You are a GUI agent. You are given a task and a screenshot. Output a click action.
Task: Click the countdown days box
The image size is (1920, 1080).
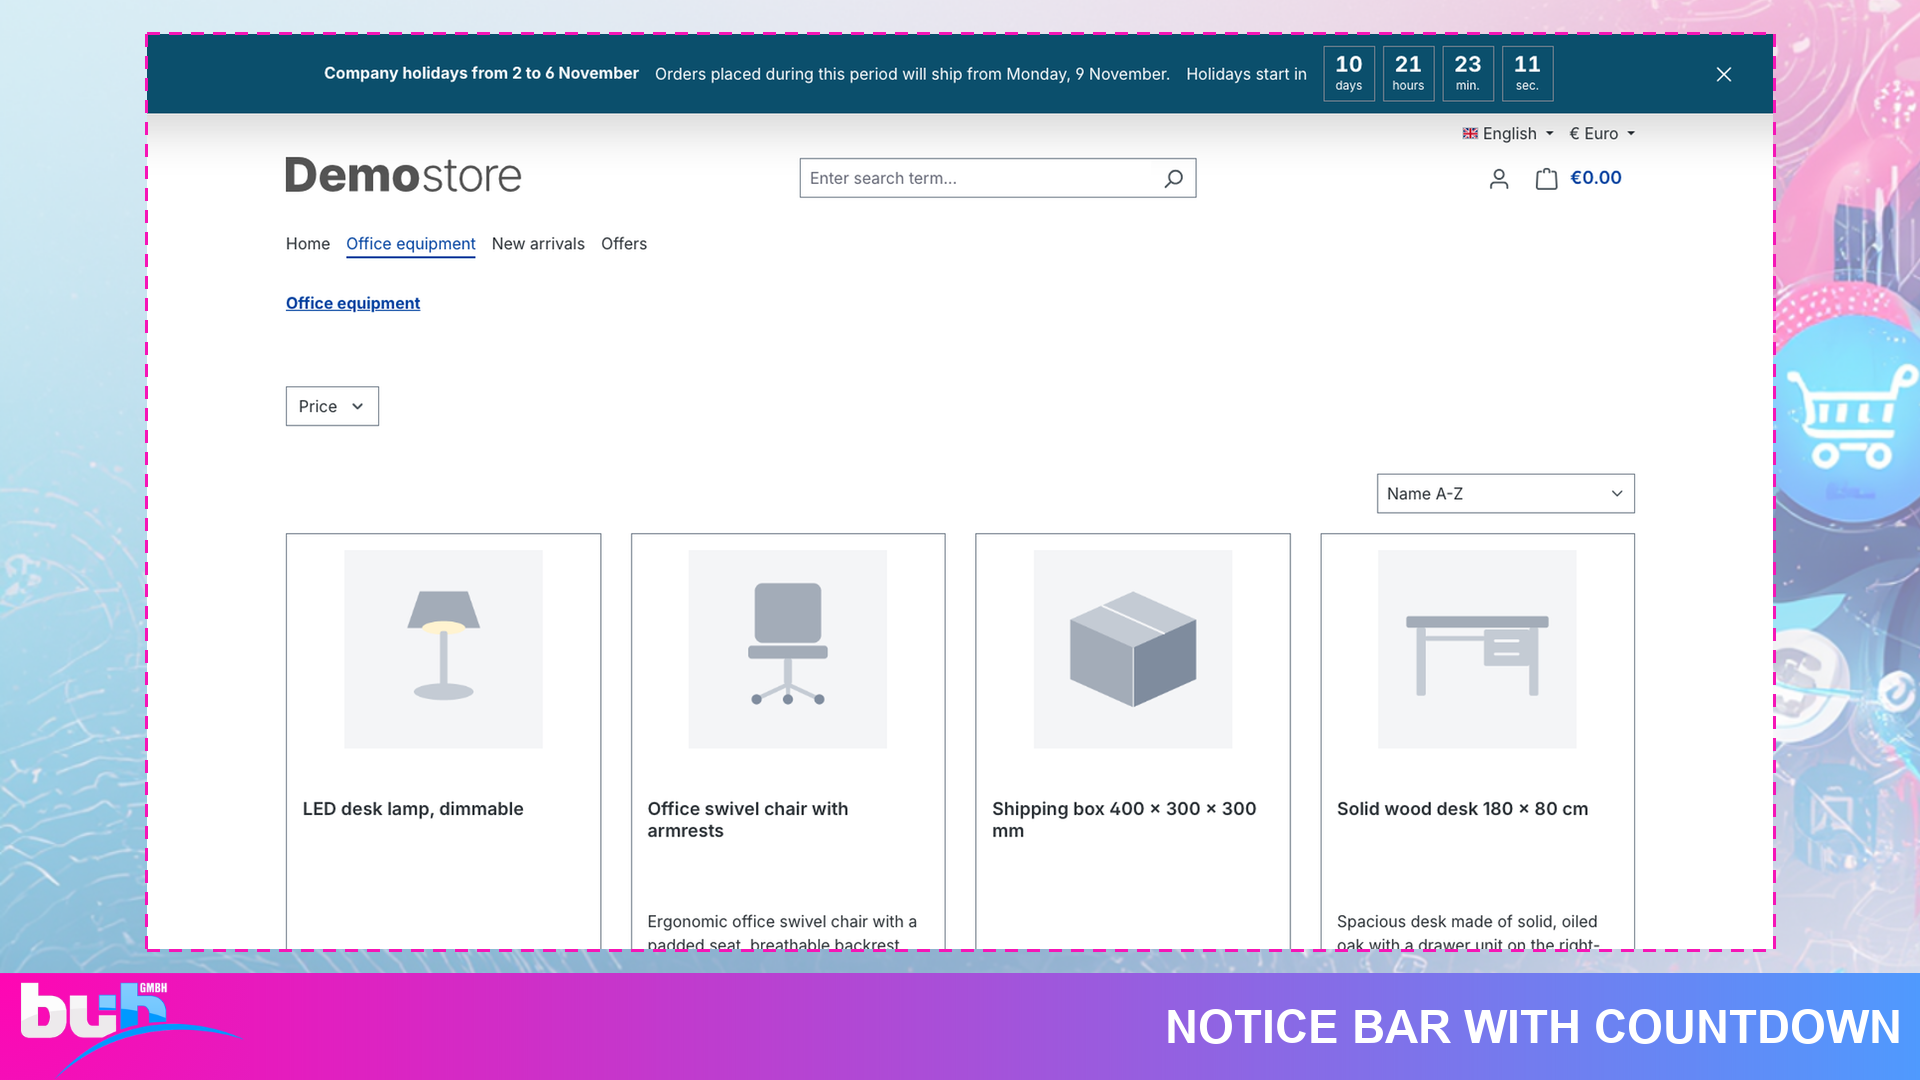coord(1349,74)
